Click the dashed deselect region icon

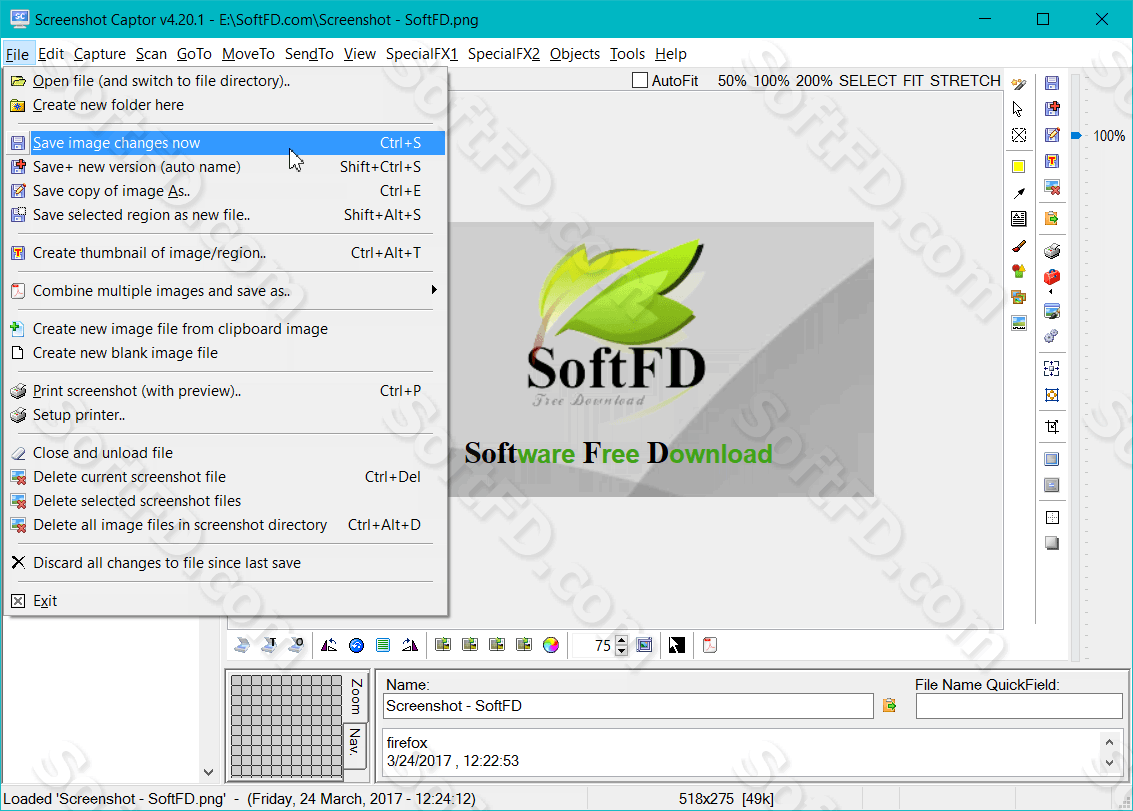(x=1018, y=135)
